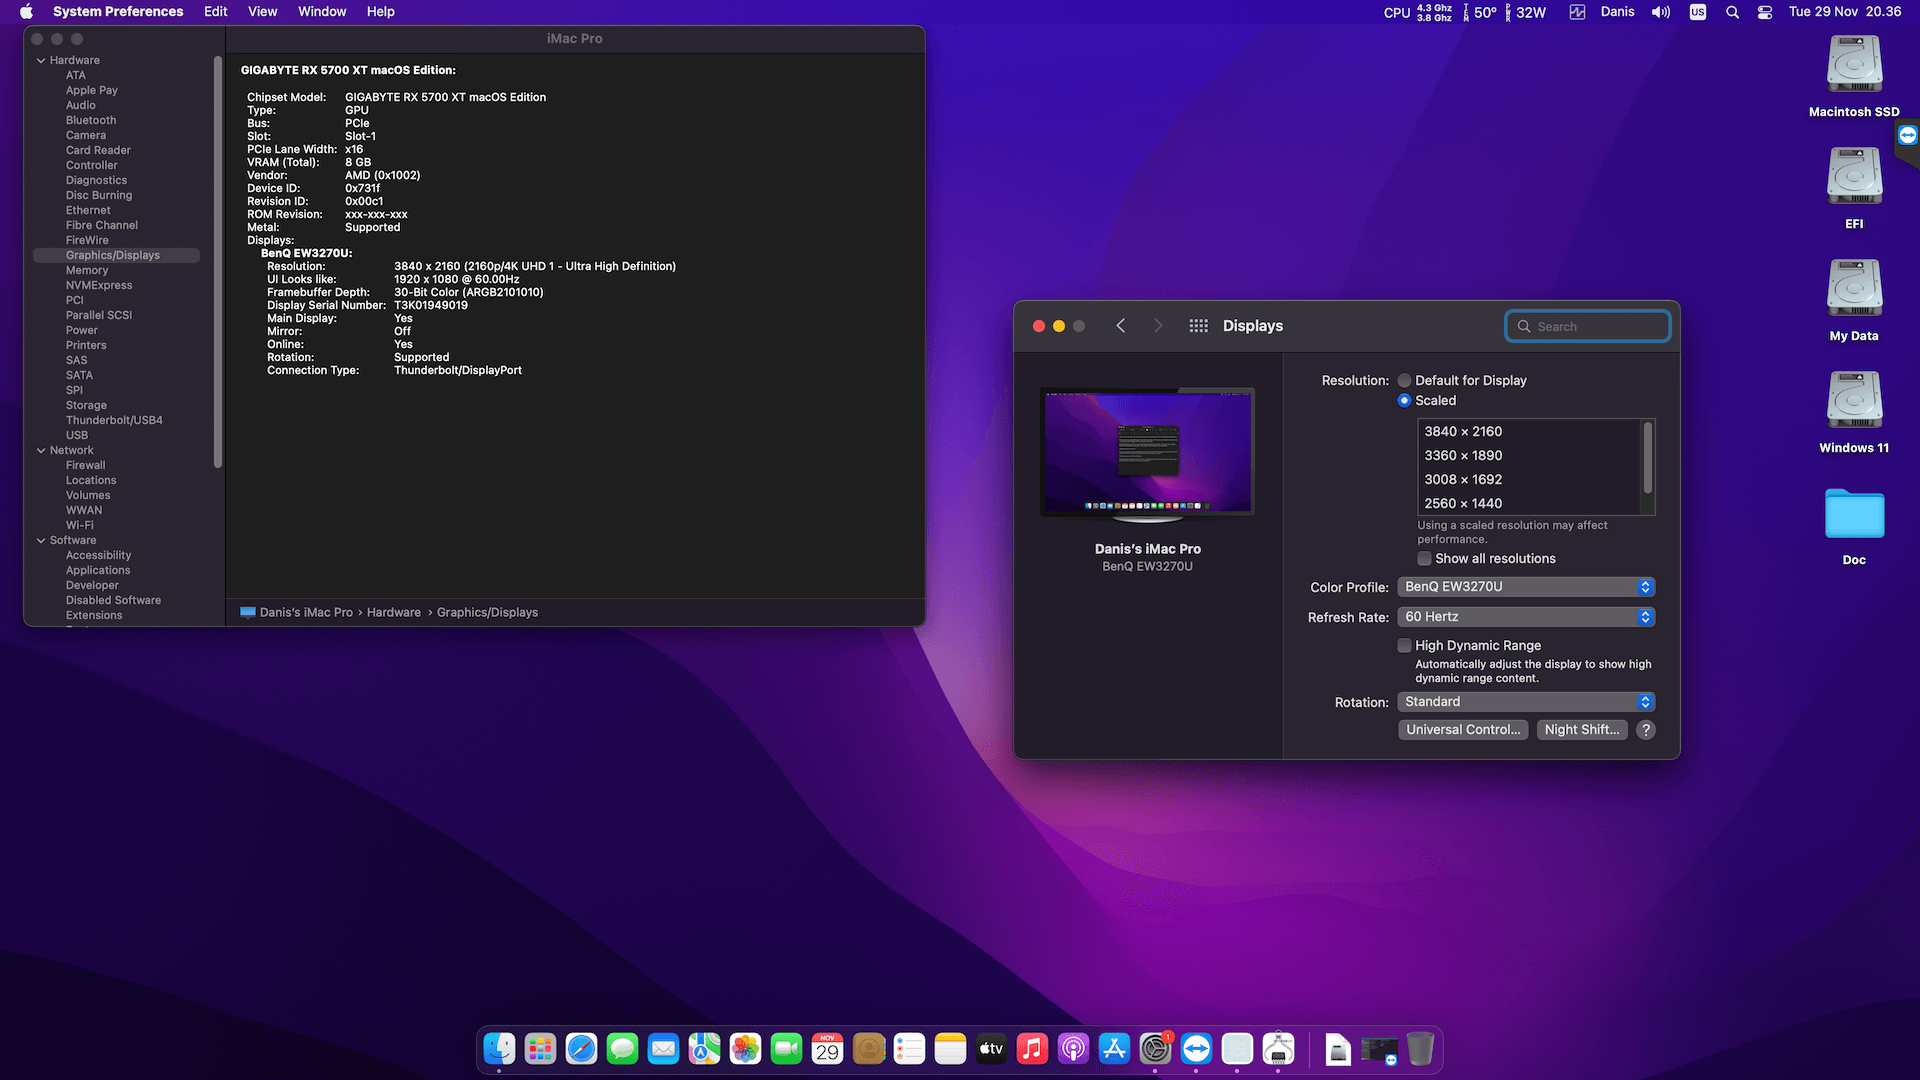
Task: Open the Window menu
Action: click(x=321, y=11)
